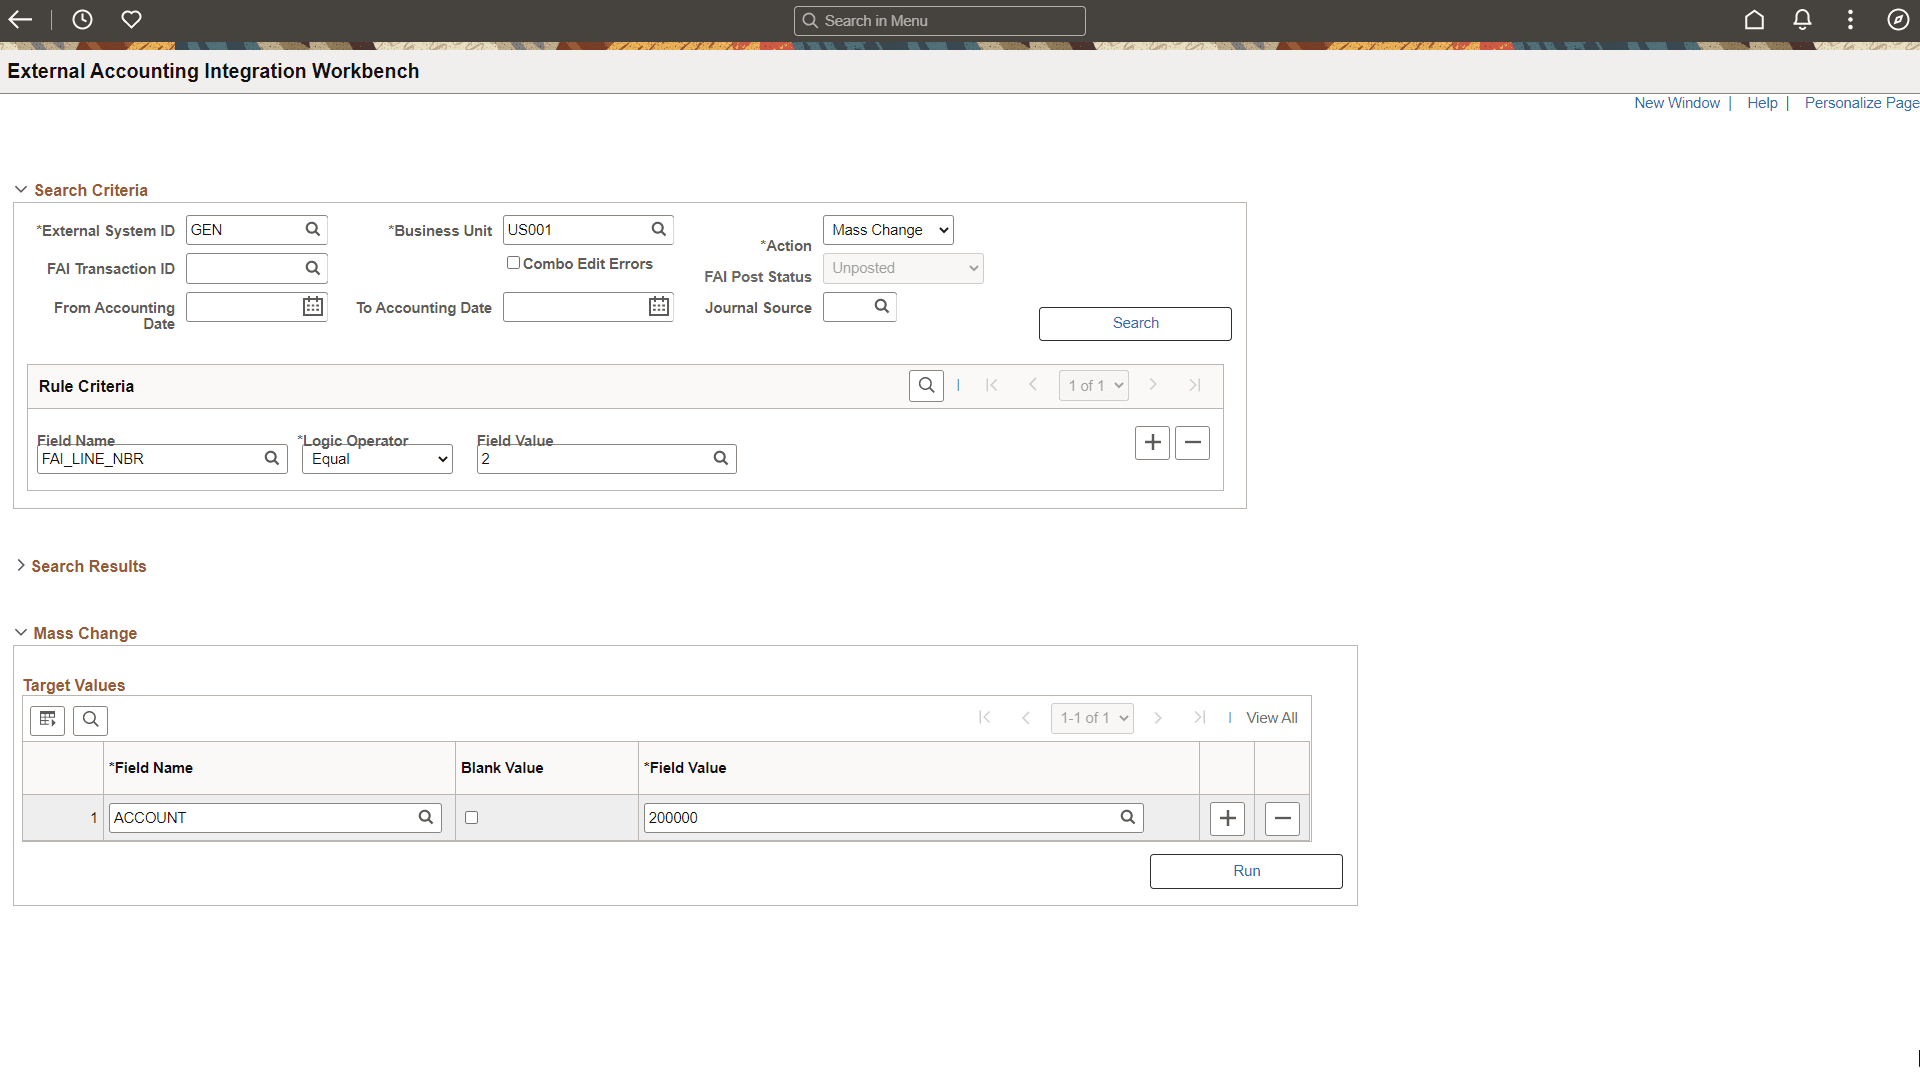Open the Business Unit lookup
The image size is (1920, 1080).
[x=659, y=229]
